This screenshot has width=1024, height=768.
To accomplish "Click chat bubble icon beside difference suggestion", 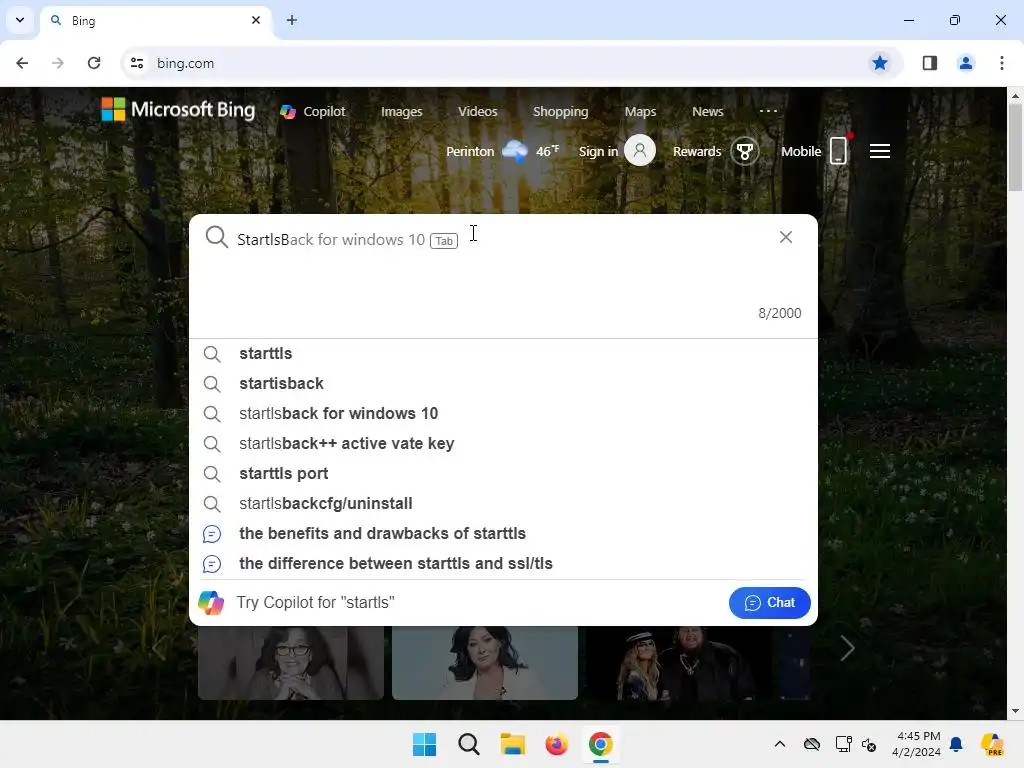I will 212,564.
